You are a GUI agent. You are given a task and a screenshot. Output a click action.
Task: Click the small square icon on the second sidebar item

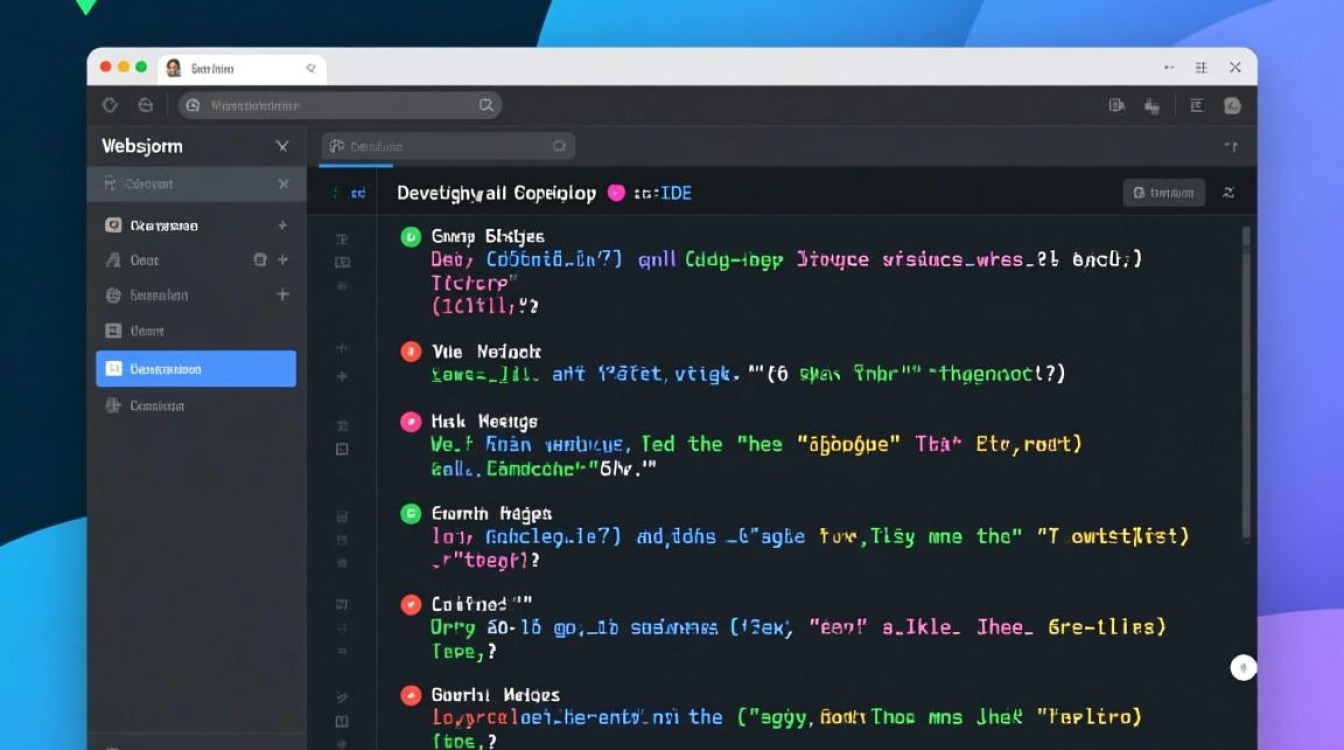click(x=260, y=259)
